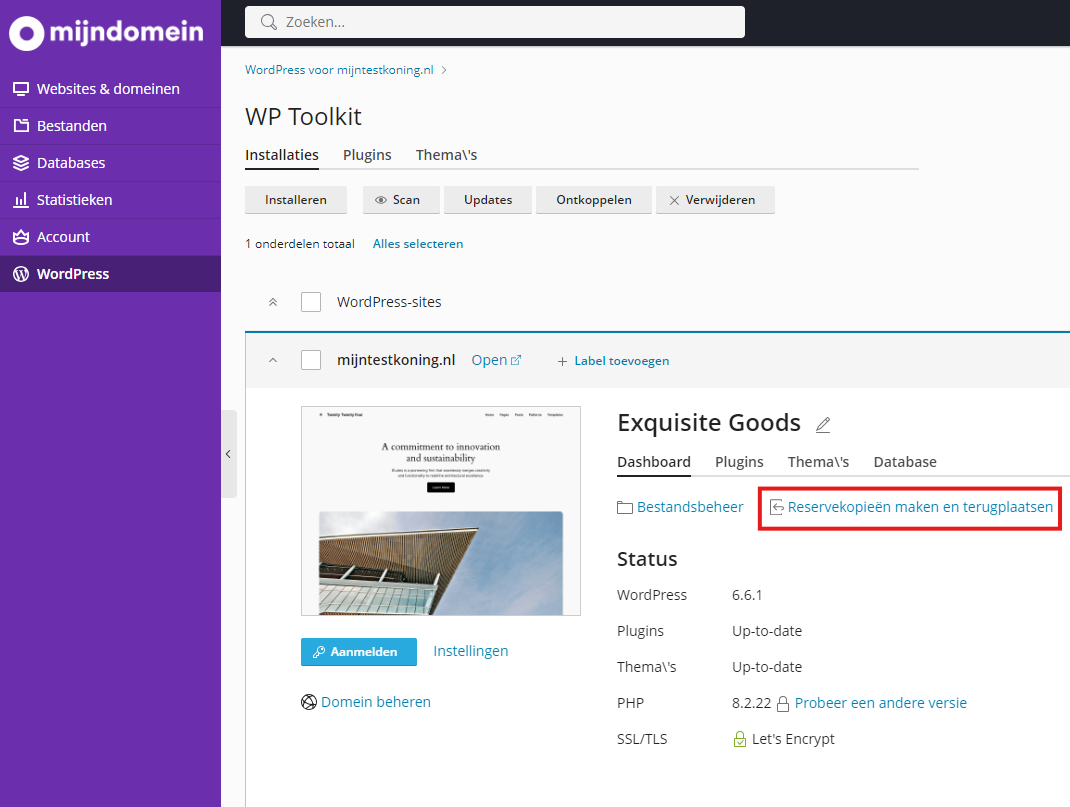Switch to the top Plugins tab
The image size is (1070, 807).
click(367, 155)
